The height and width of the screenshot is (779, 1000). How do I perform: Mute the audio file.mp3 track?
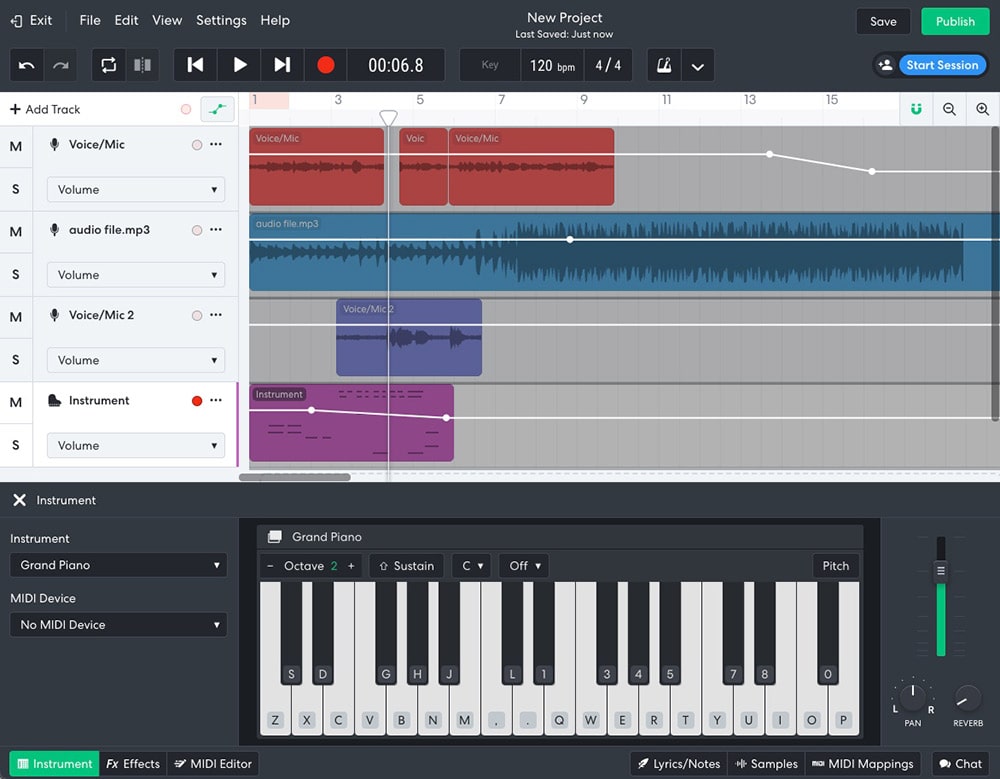pyautogui.click(x=16, y=230)
